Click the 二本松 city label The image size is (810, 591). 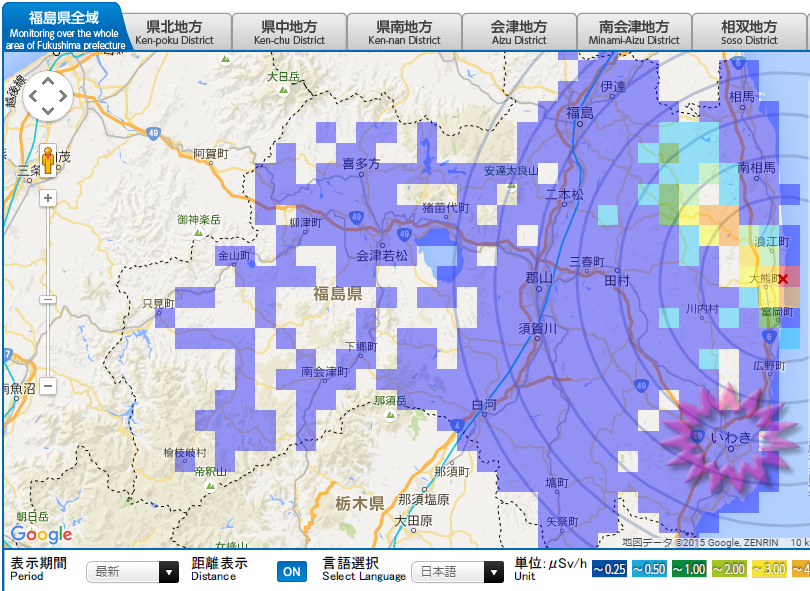point(565,194)
